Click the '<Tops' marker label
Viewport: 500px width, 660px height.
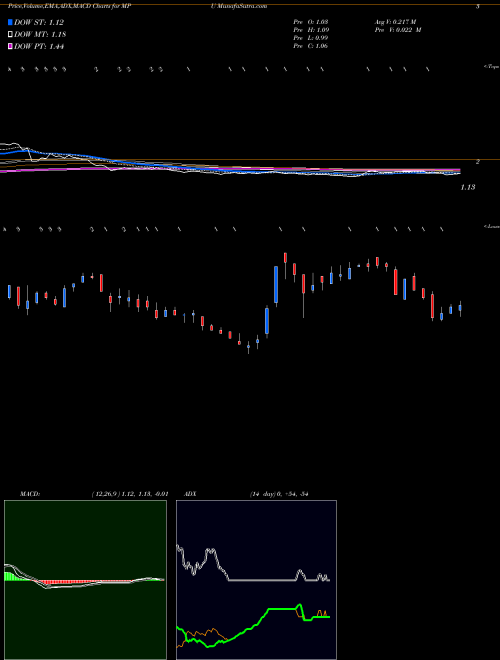(491, 67)
